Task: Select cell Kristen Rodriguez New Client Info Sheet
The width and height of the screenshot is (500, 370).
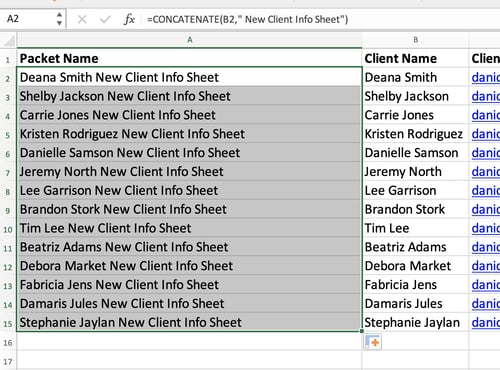Action: coord(189,134)
